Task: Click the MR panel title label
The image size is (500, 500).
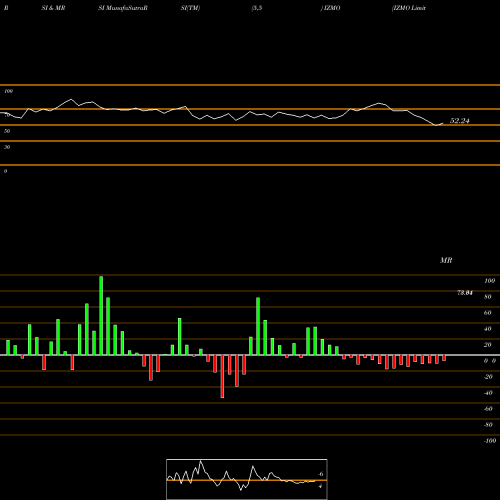Action: [x=446, y=260]
